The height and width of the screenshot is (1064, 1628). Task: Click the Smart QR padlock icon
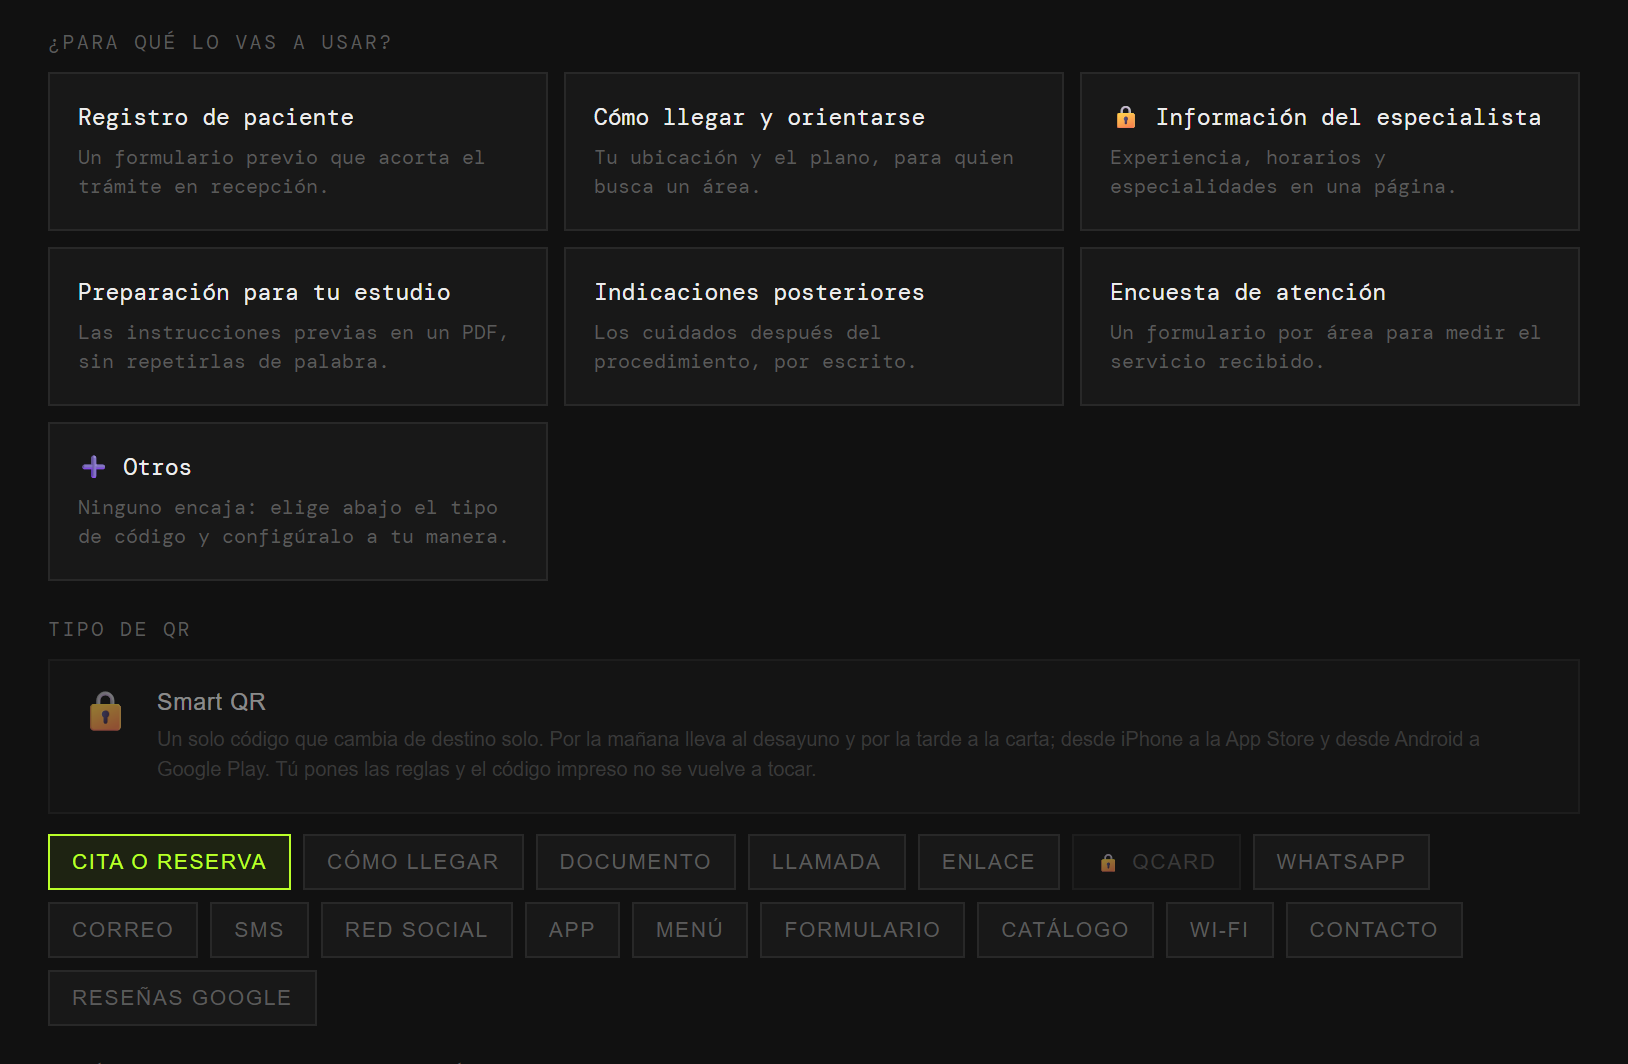coord(105,711)
